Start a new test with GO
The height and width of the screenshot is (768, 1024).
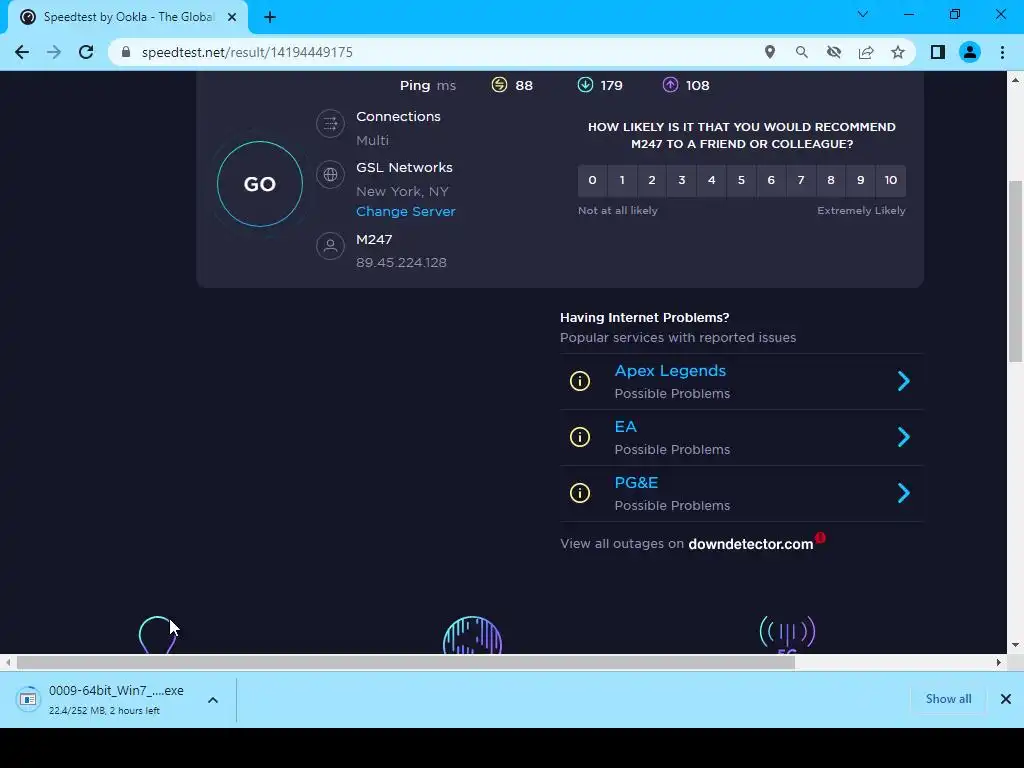click(260, 184)
